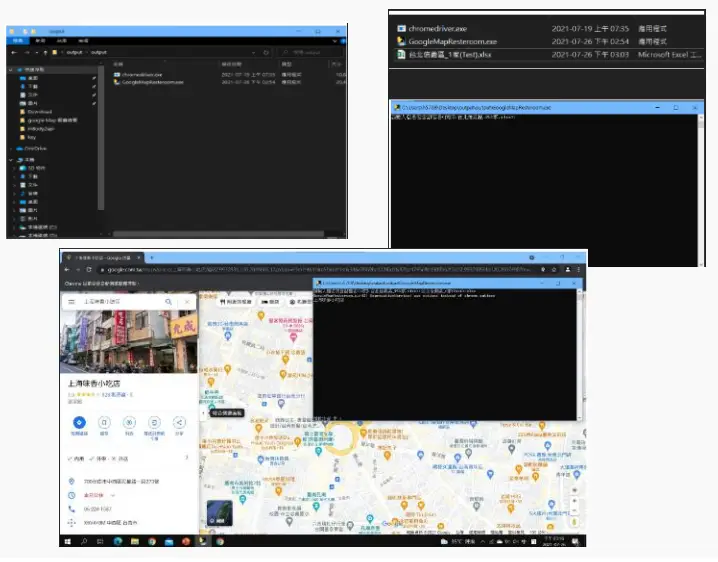This screenshot has height=562, width=718.
Task: Click the Send to phone icon
Action: coord(154,423)
